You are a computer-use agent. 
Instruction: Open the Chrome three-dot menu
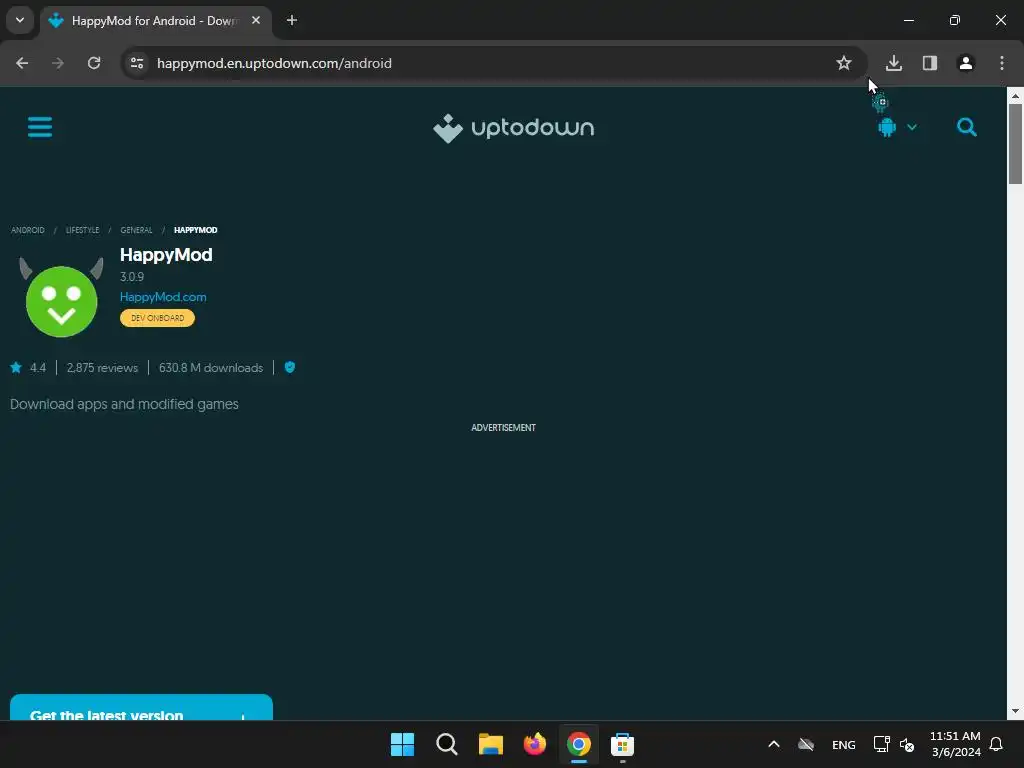[x=1002, y=63]
